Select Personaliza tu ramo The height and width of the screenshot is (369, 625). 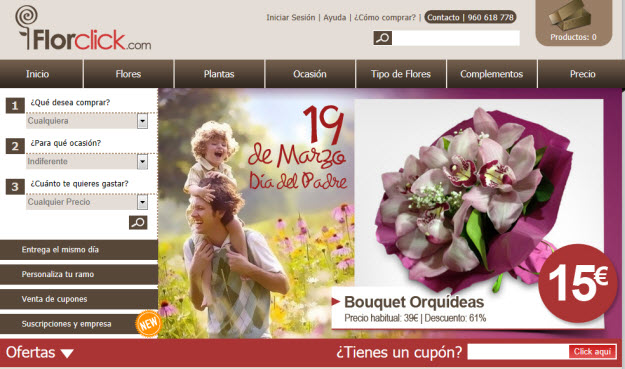79,275
